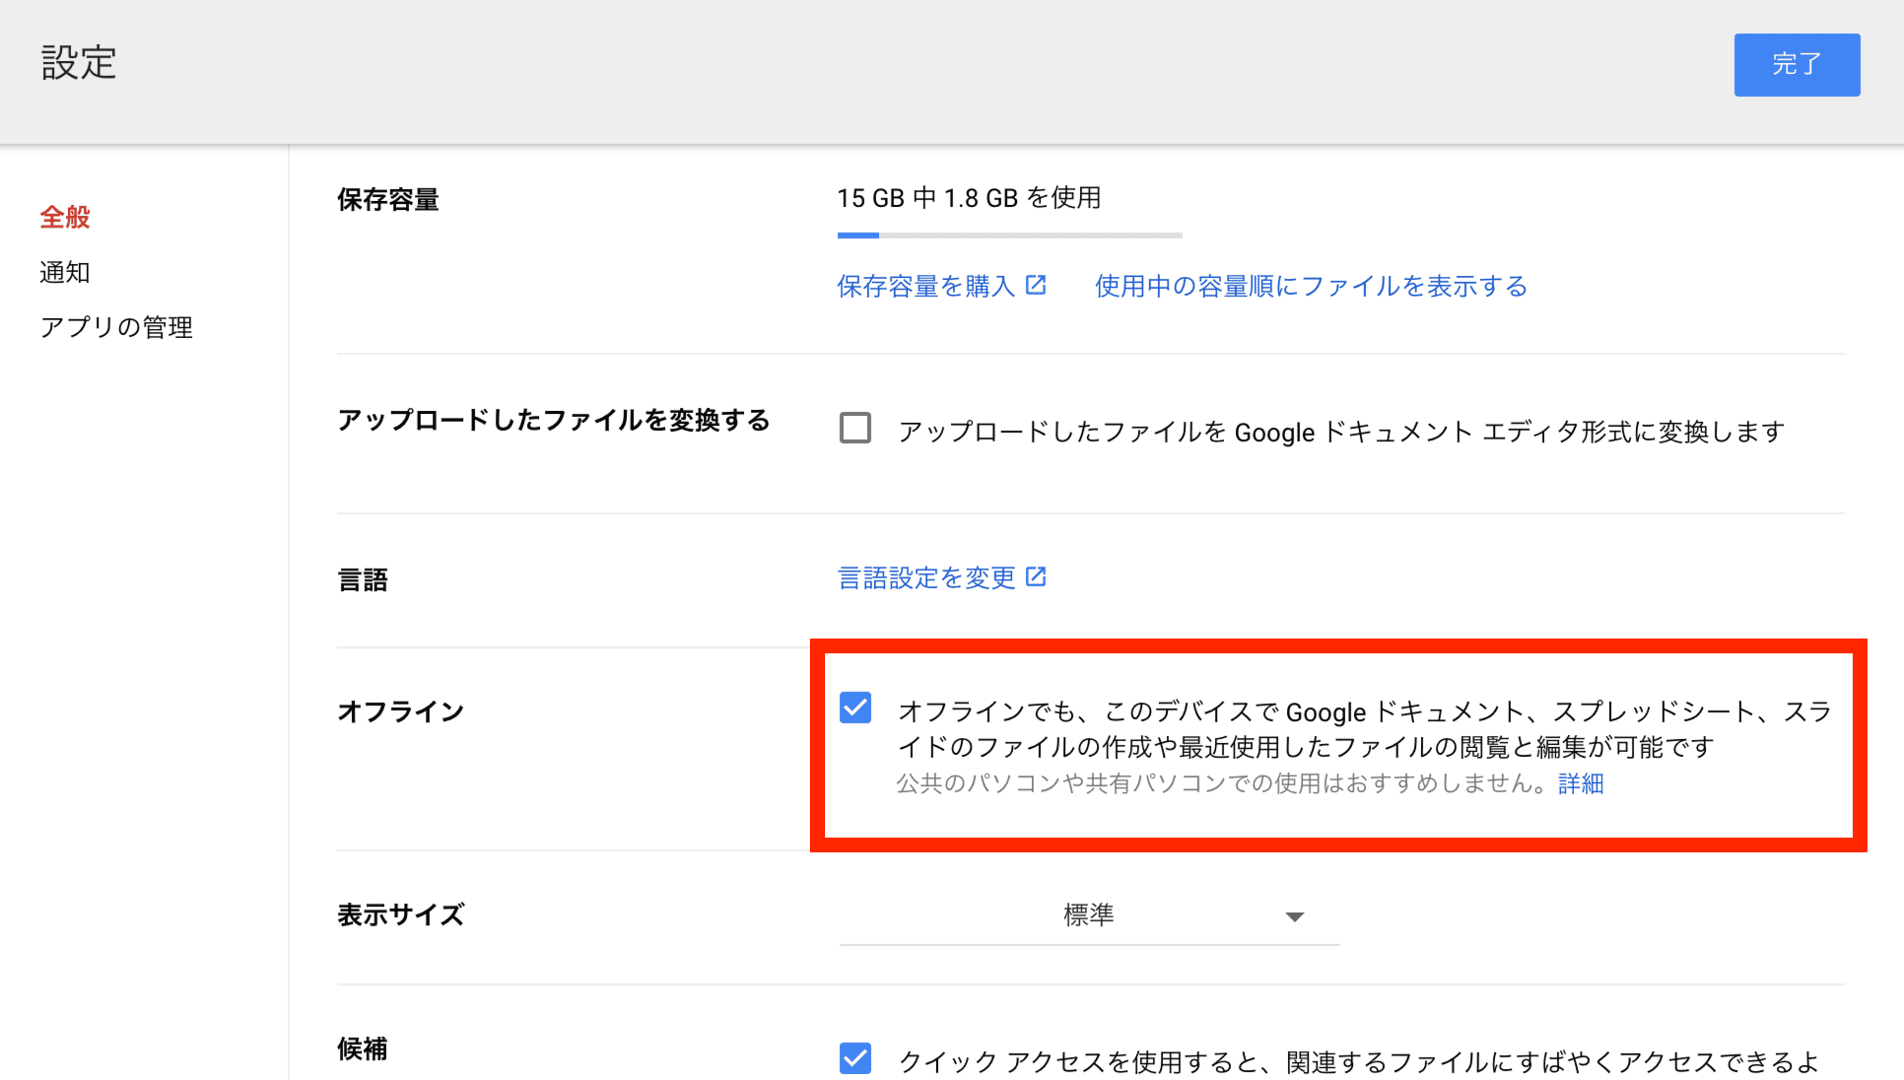Image resolution: width=1904 pixels, height=1080 pixels.
Task: Click the 15 GB 中 1.8 GB usage text
Action: pos(968,198)
